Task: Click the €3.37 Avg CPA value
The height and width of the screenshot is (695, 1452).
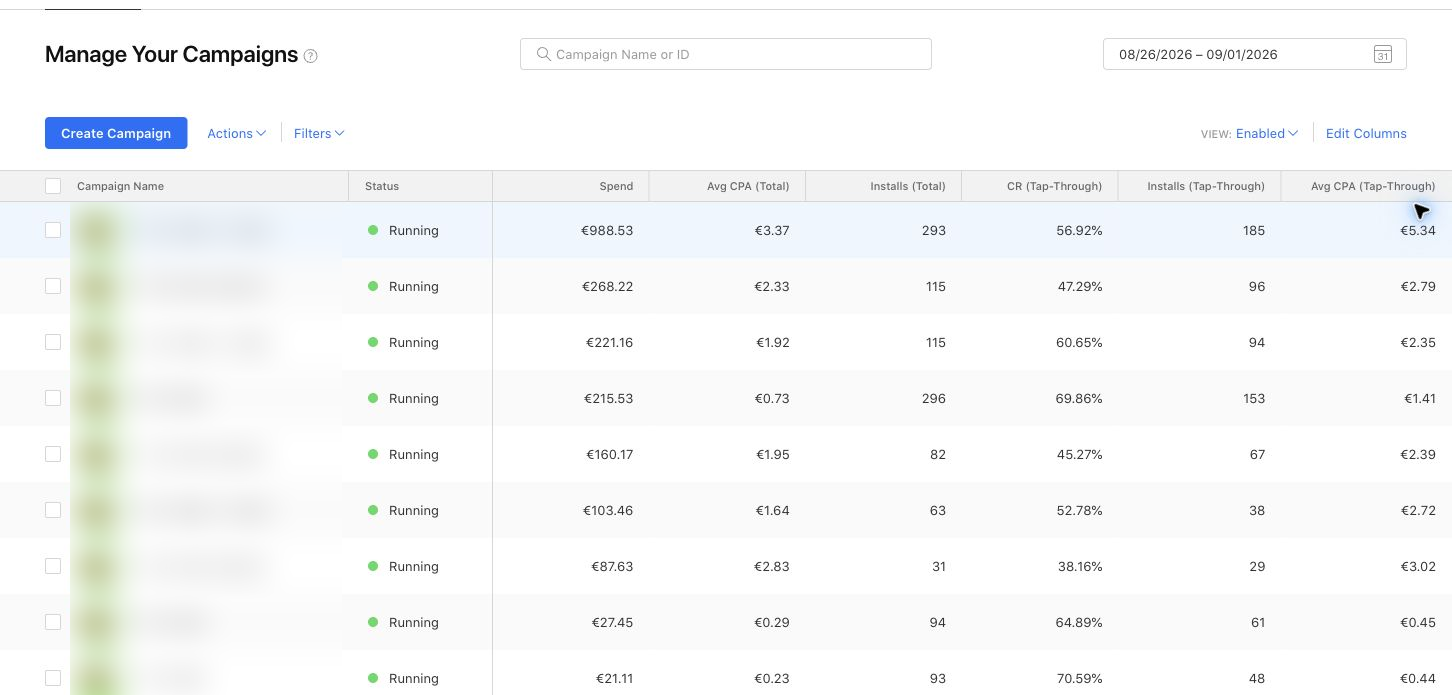Action: pyautogui.click(x=772, y=230)
